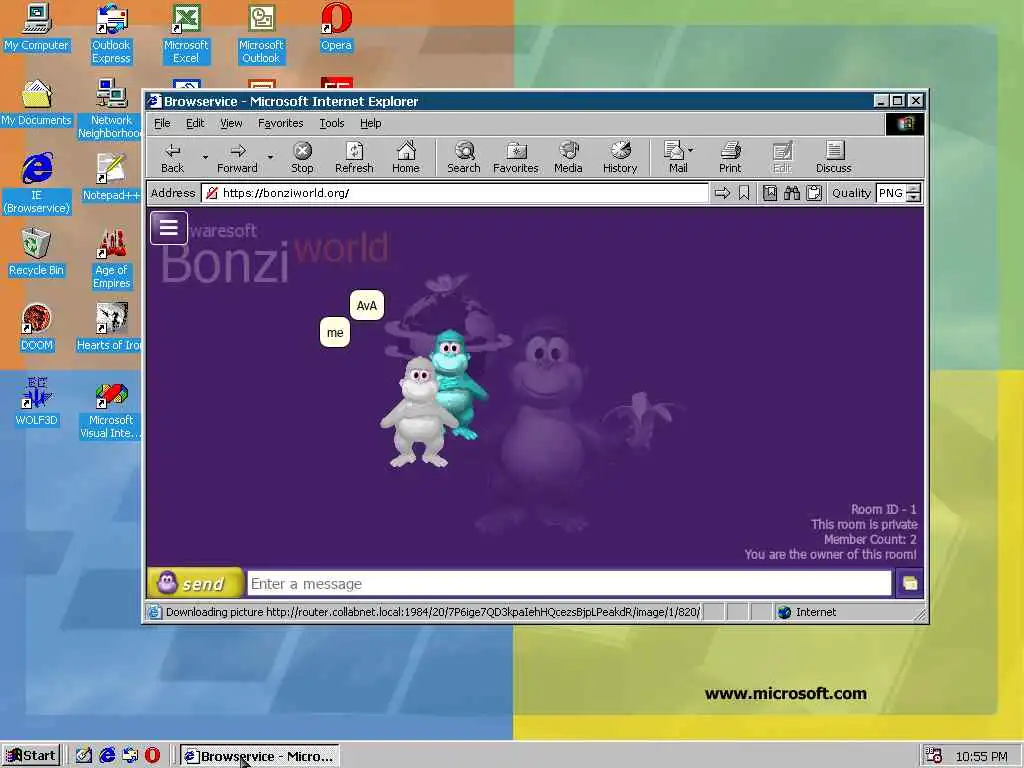Click the Opera quick launch icon in taskbar
The width and height of the screenshot is (1024, 768).
pos(152,756)
